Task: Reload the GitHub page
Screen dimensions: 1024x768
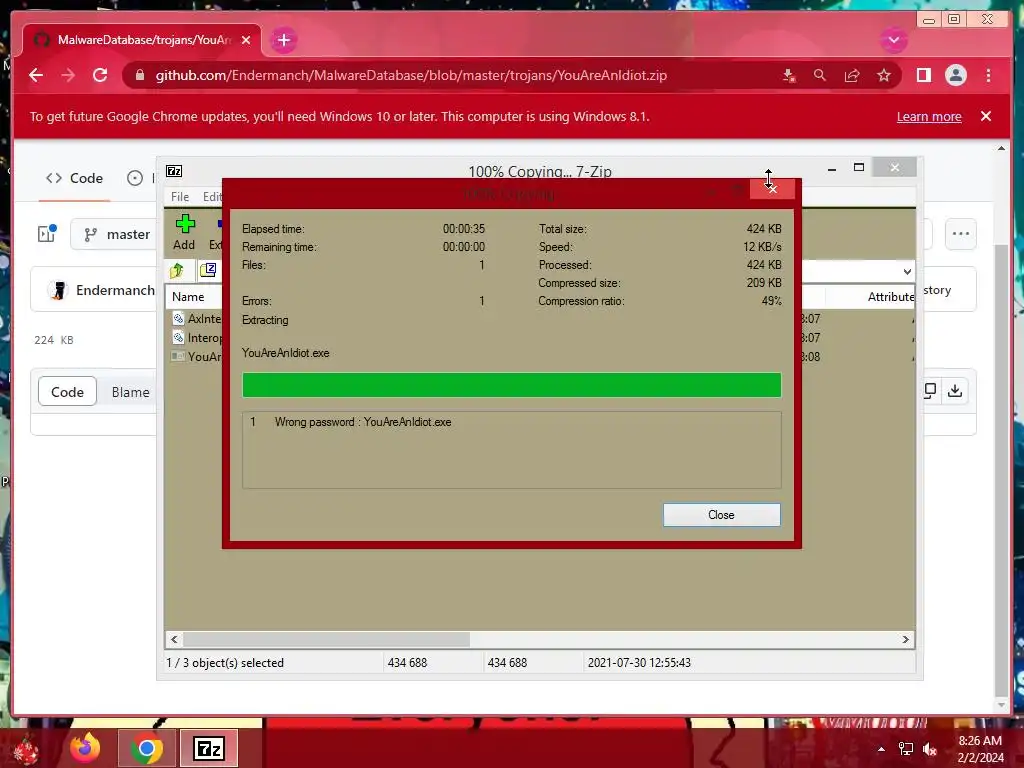Action: [100, 75]
